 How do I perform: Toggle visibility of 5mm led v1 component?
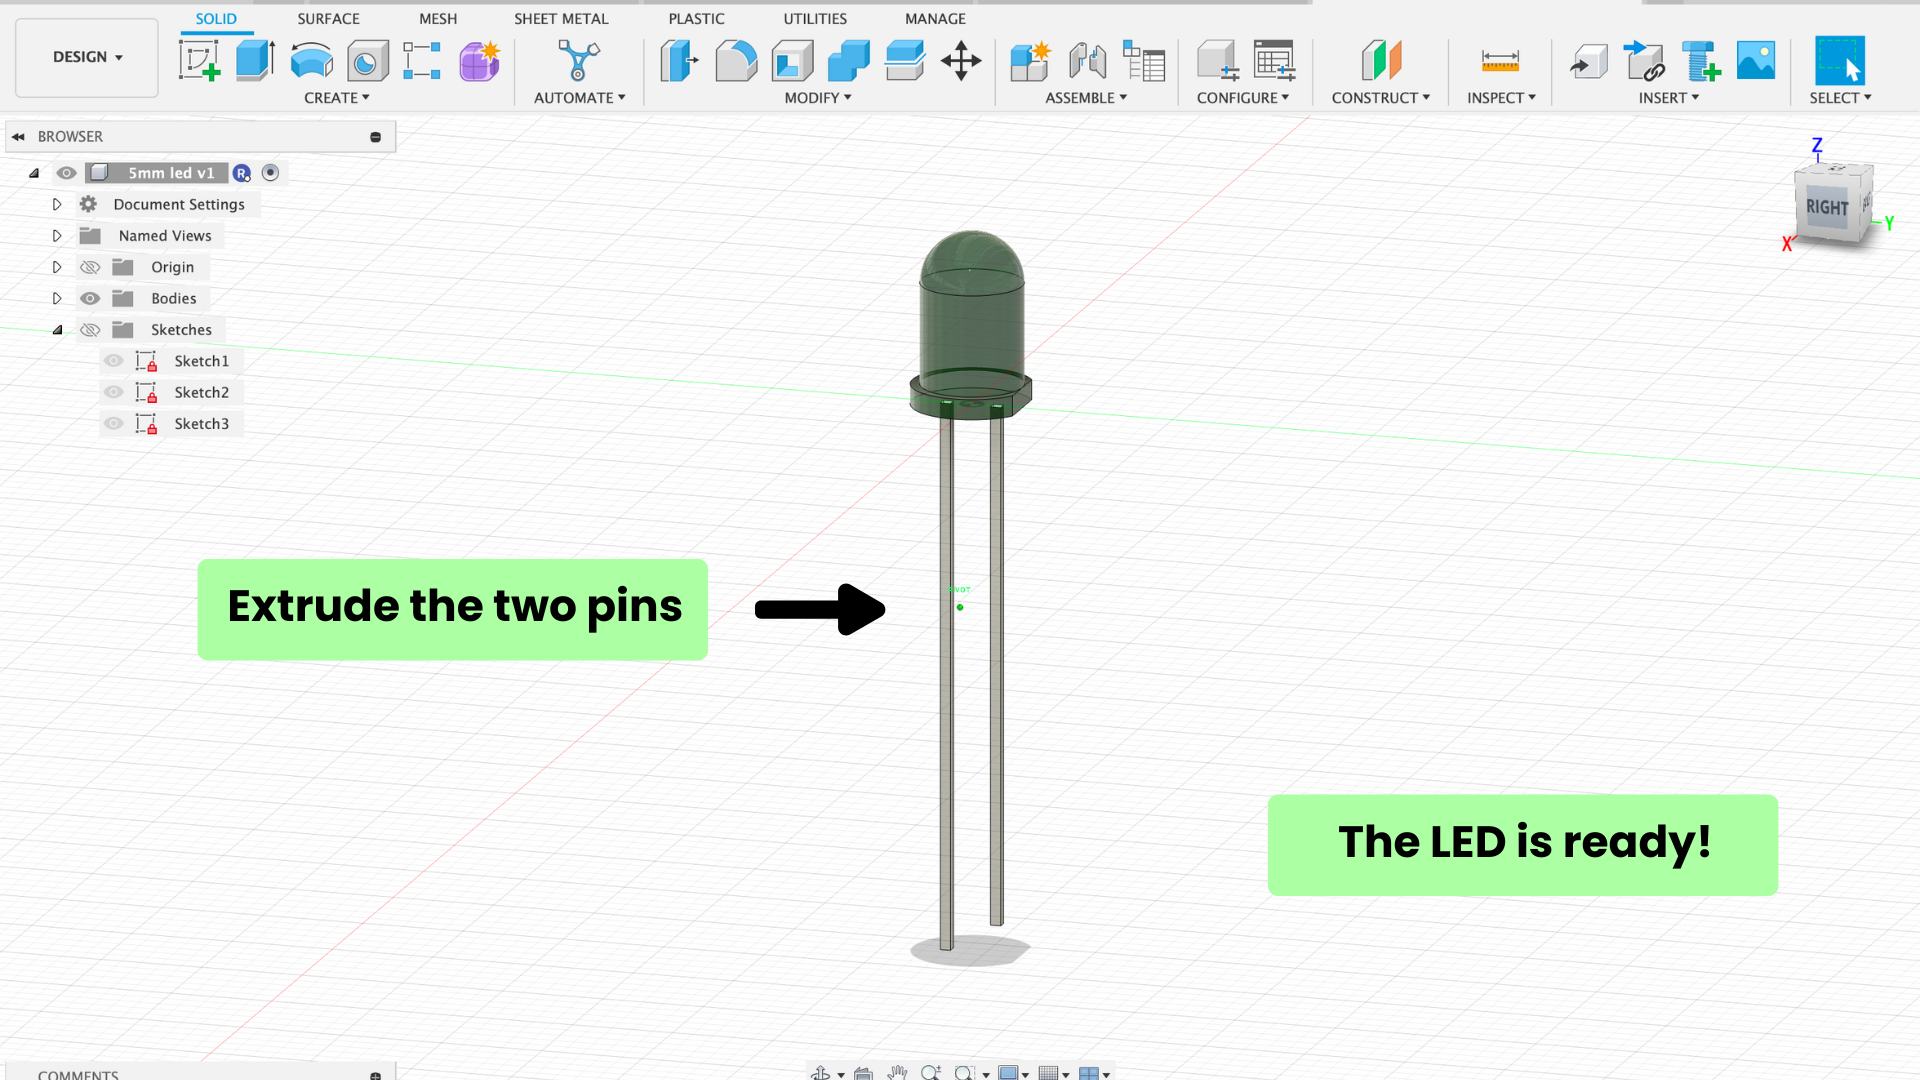[x=66, y=173]
